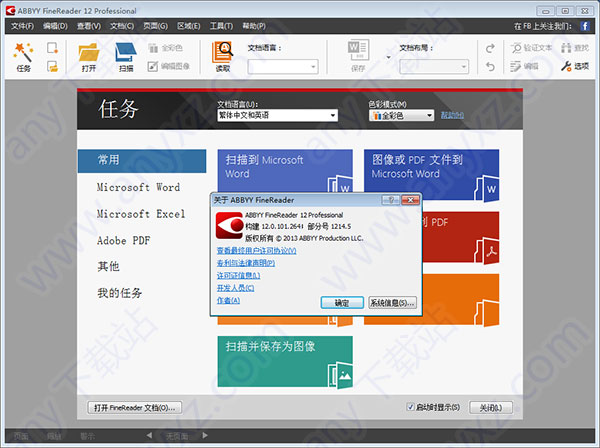The image size is (600, 448).
Task: Select the 我的任务 category
Action: pos(119,293)
